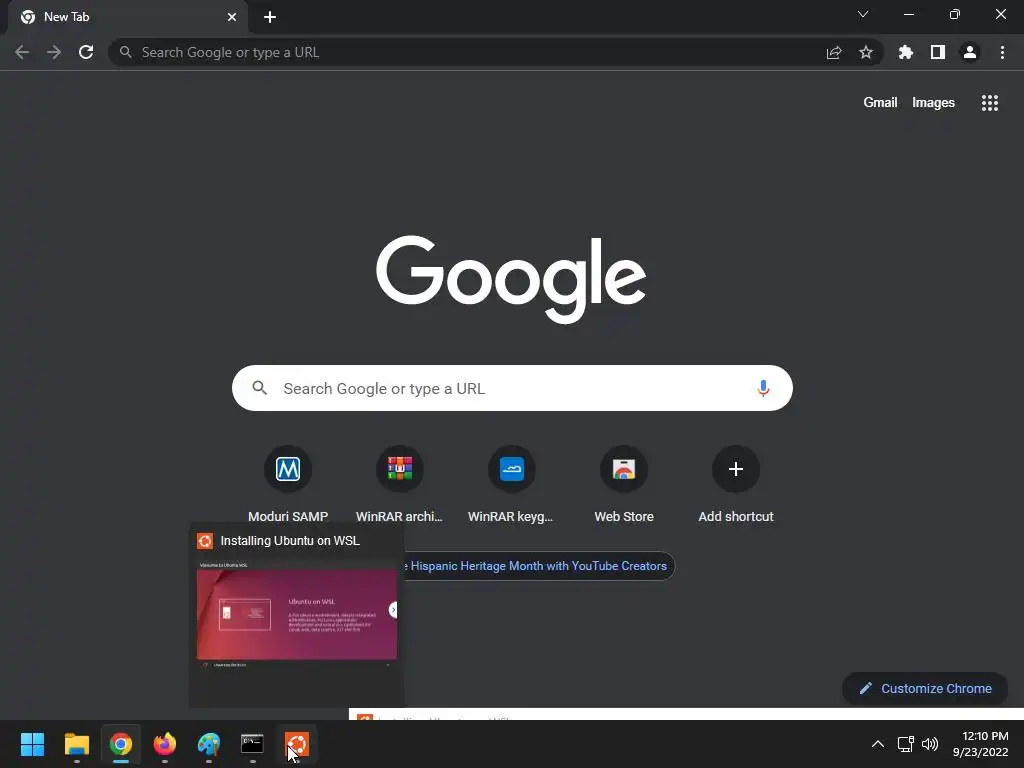Open the Images link
Viewport: 1024px width, 768px height.
(x=933, y=103)
